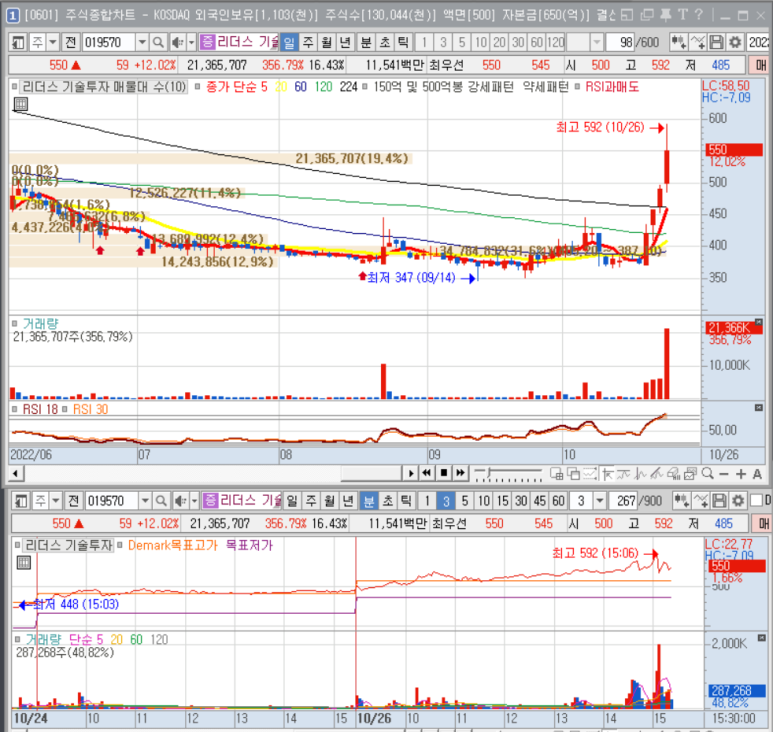Screen dimensions: 773x732
Task: Add candlestick indicator in upper chart toolbar
Action: [x=679, y=42]
